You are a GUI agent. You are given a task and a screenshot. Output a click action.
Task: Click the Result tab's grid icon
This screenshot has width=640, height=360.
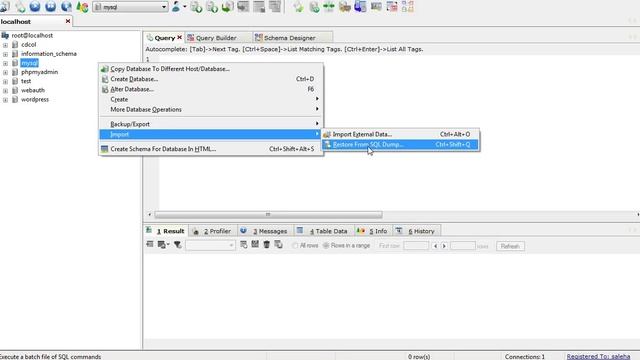(149, 231)
